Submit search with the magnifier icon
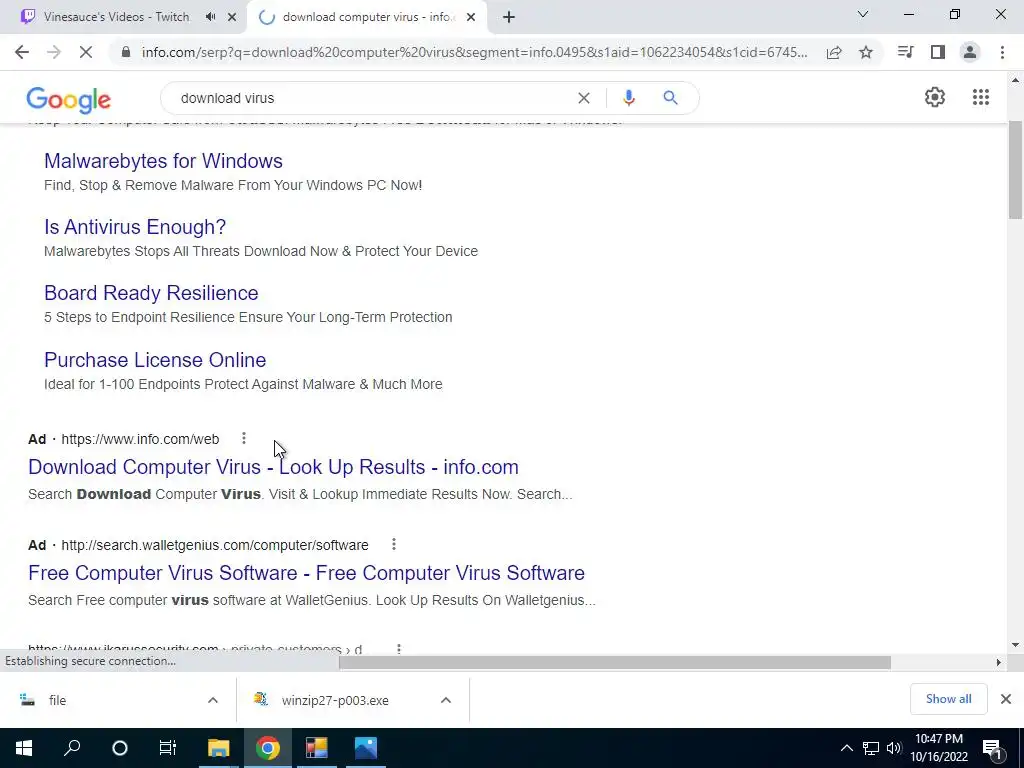This screenshot has width=1024, height=768. (x=670, y=98)
